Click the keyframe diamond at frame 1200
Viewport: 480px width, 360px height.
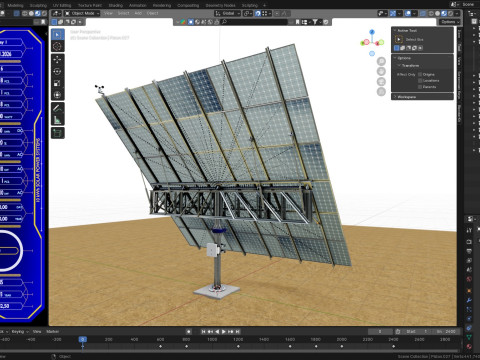pos(238,346)
